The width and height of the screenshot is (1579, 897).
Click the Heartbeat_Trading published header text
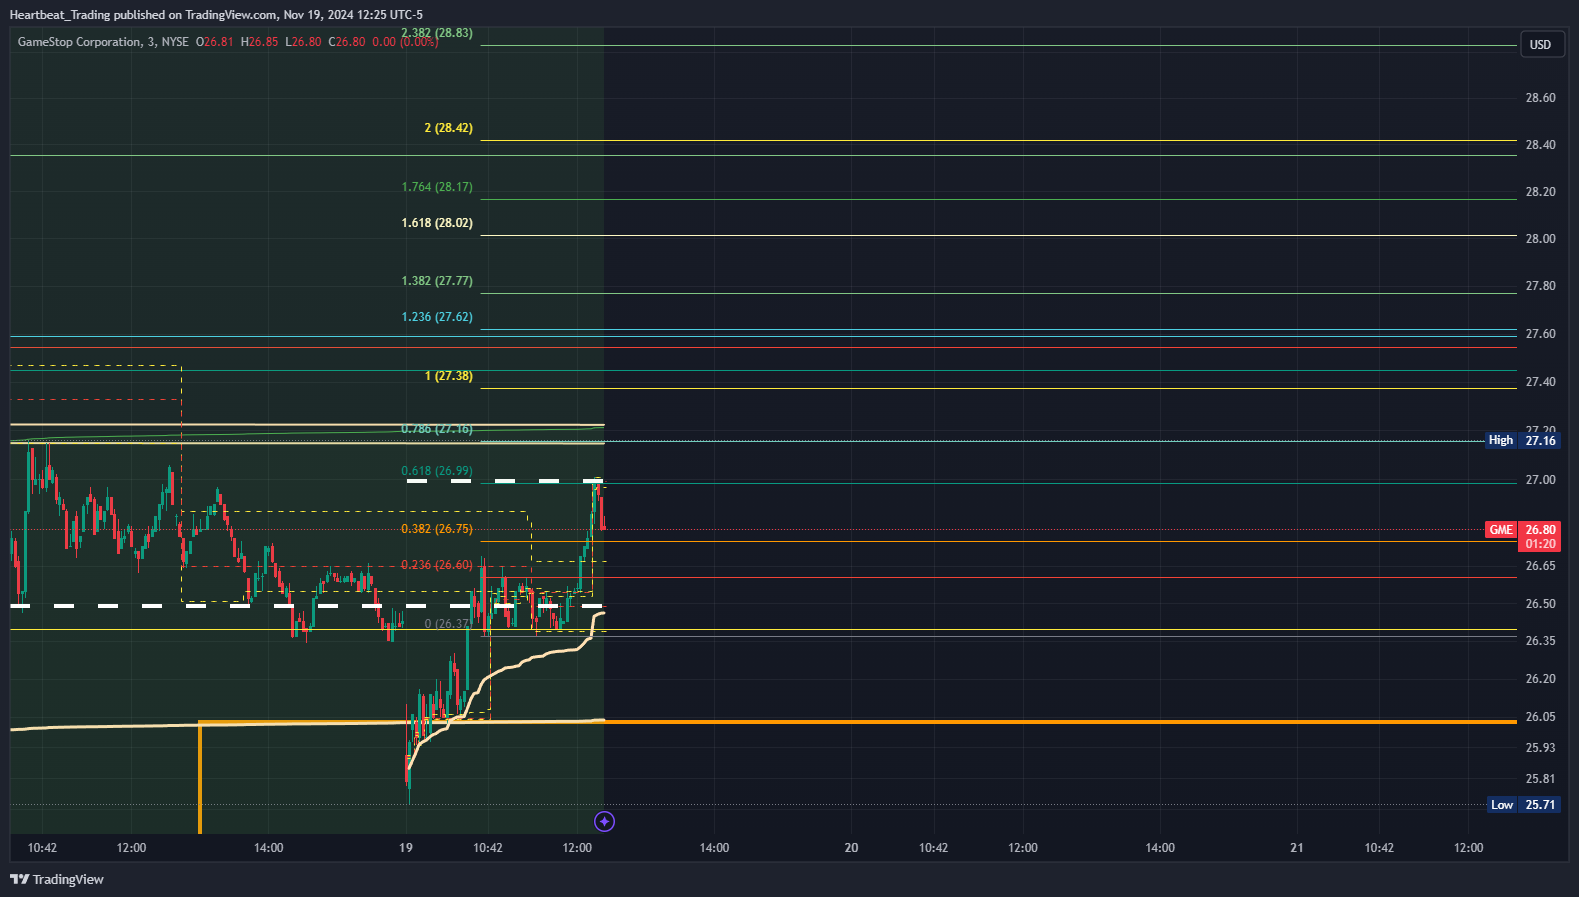(x=216, y=14)
